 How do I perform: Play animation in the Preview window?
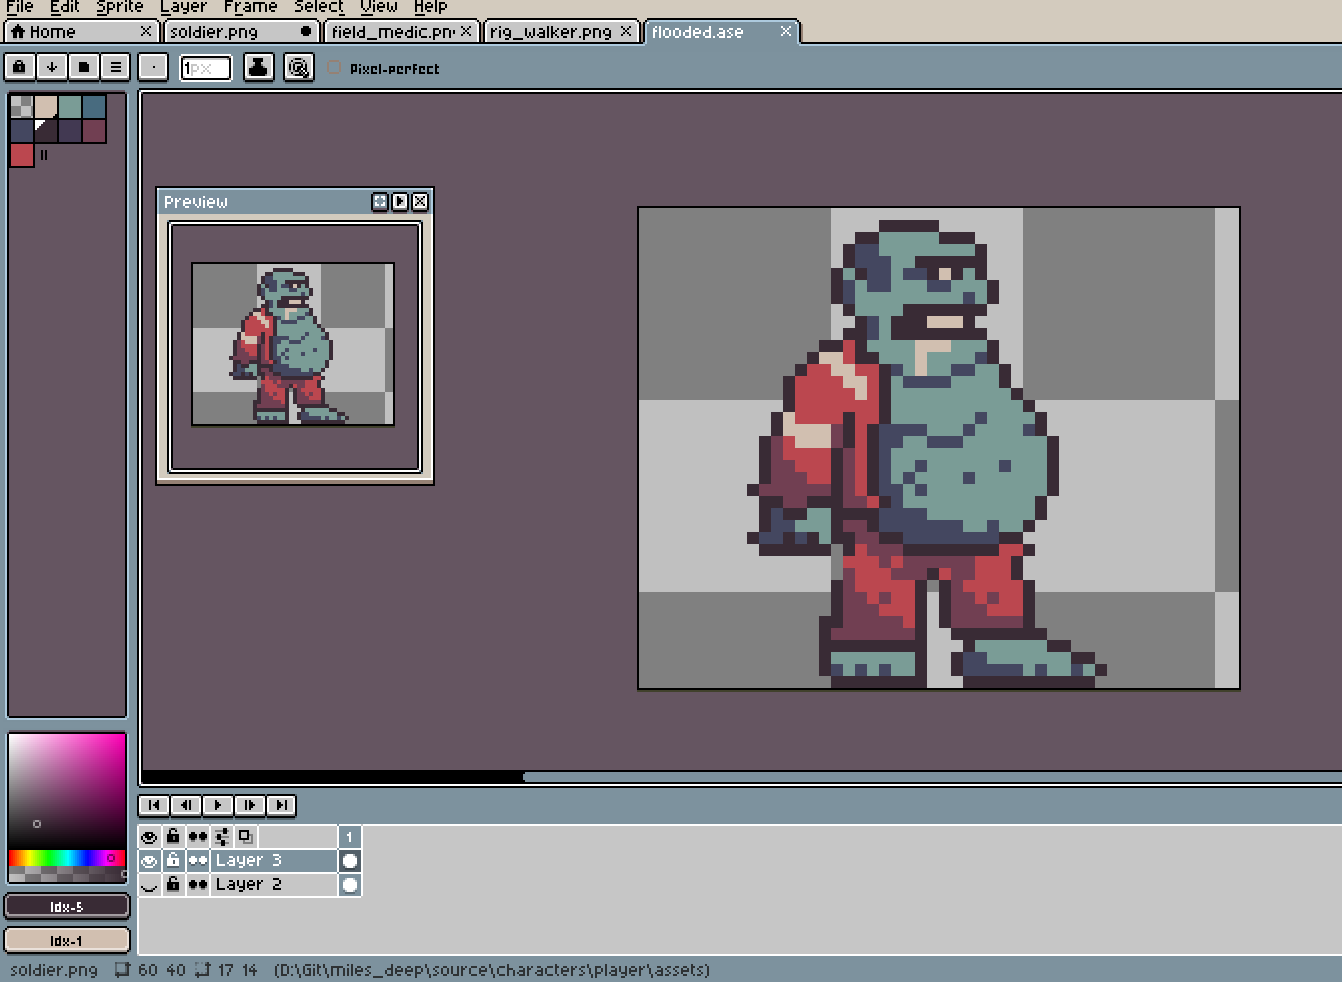(x=400, y=201)
